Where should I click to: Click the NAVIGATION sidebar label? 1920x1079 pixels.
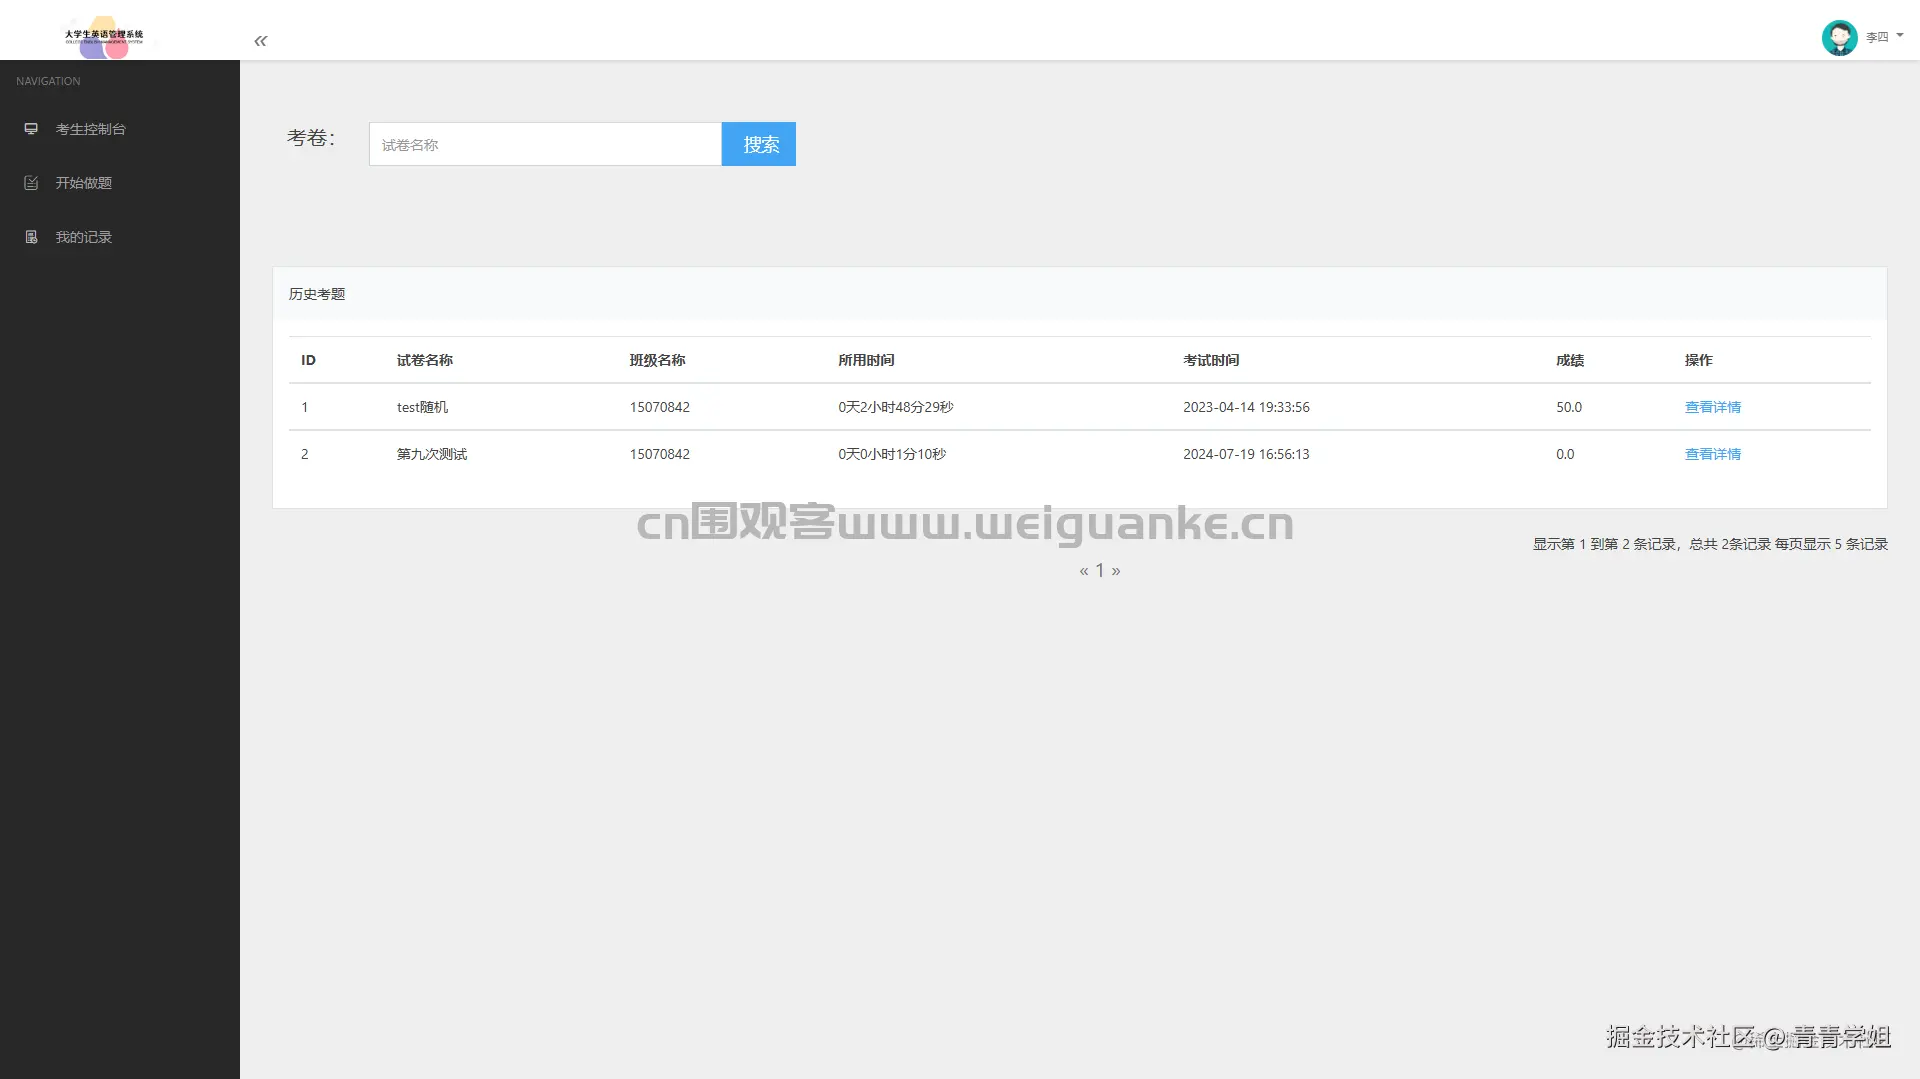[x=48, y=81]
